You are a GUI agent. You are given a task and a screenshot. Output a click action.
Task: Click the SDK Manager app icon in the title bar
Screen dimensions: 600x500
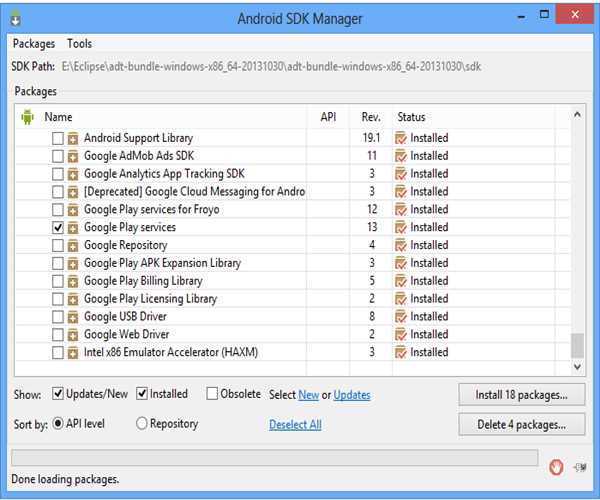pyautogui.click(x=16, y=18)
